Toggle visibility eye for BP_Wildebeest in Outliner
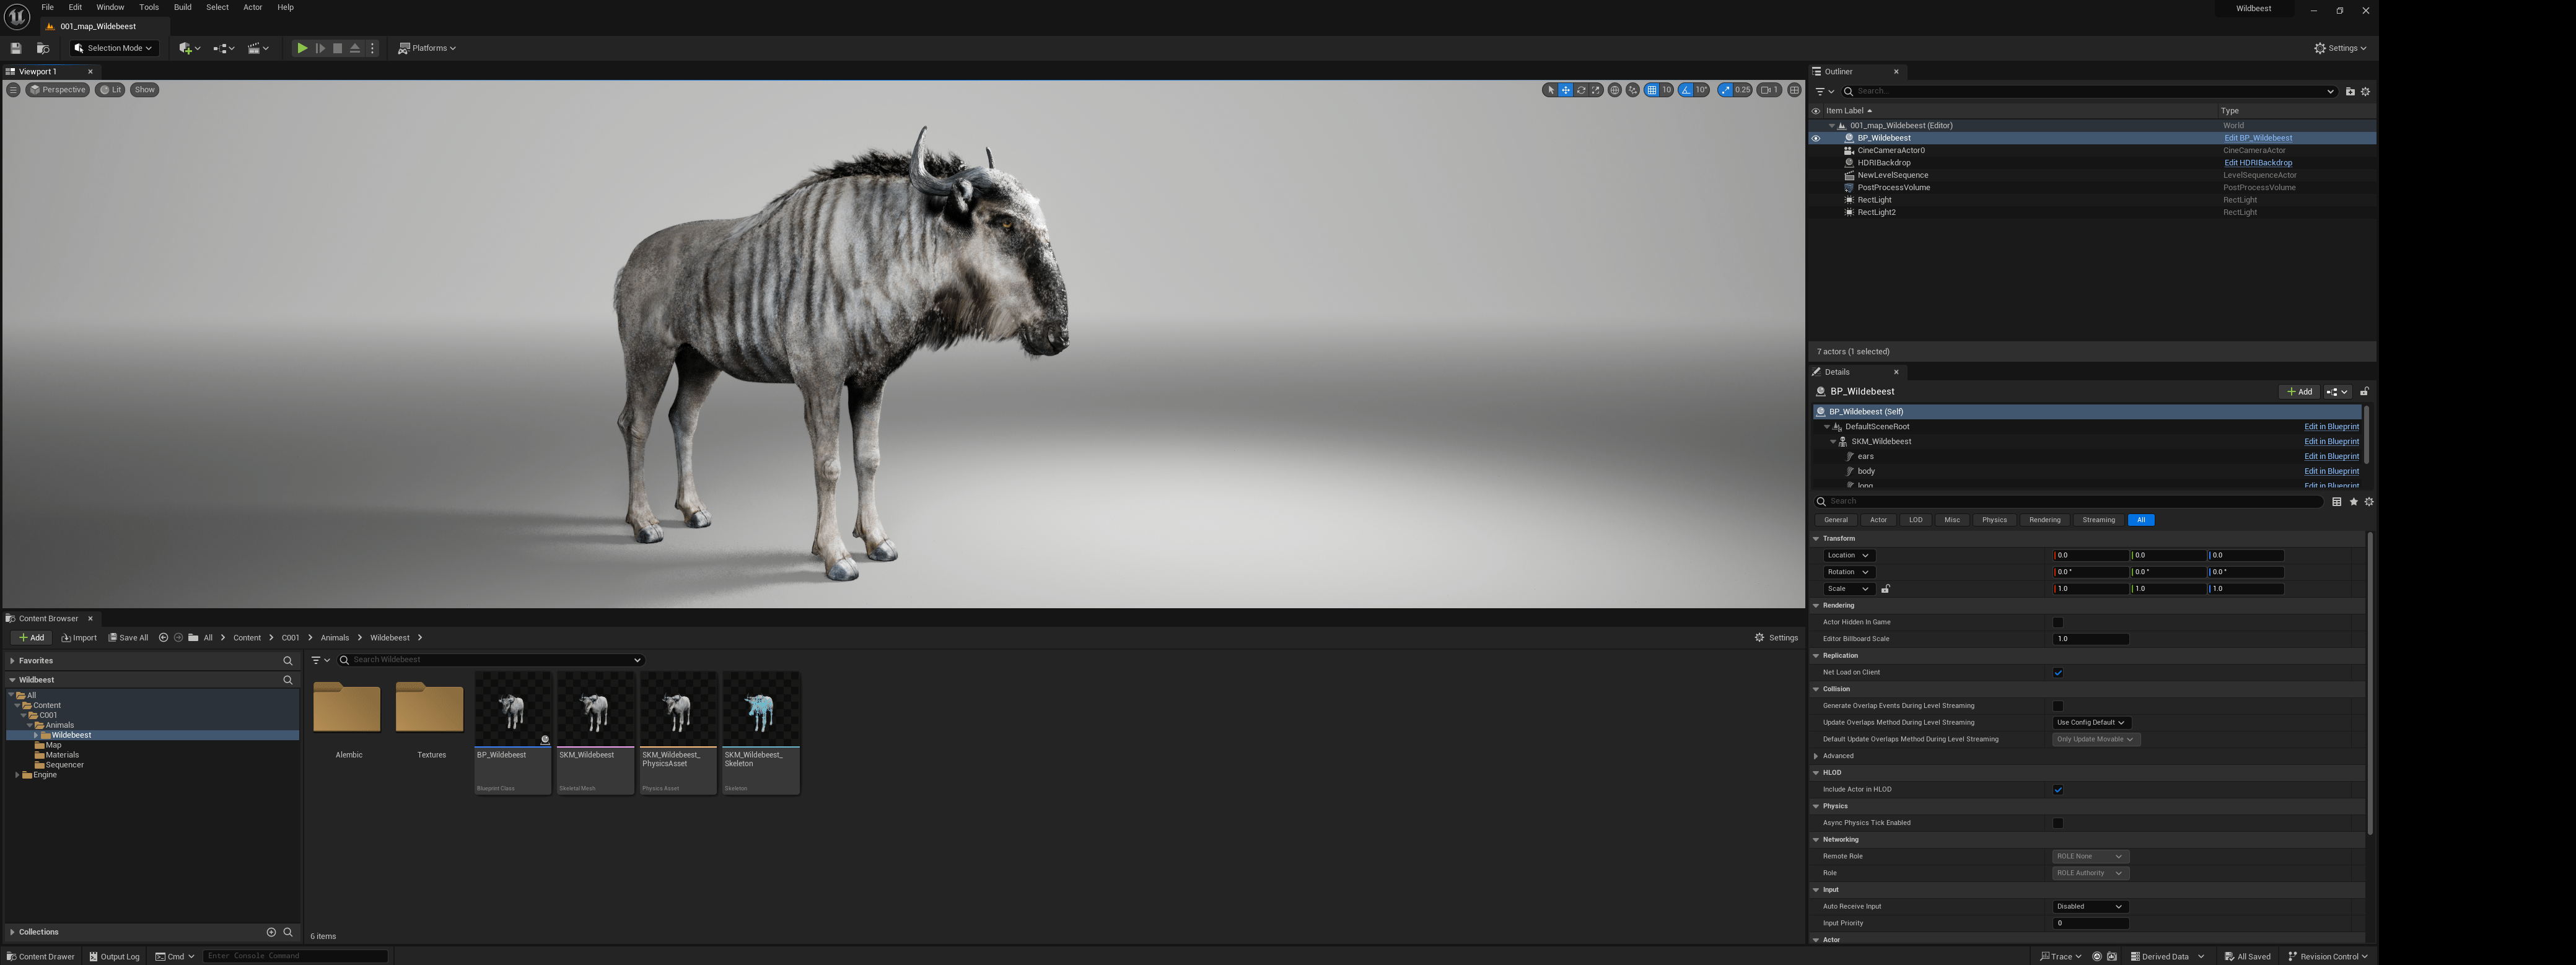The width and height of the screenshot is (2576, 965). (x=1816, y=139)
